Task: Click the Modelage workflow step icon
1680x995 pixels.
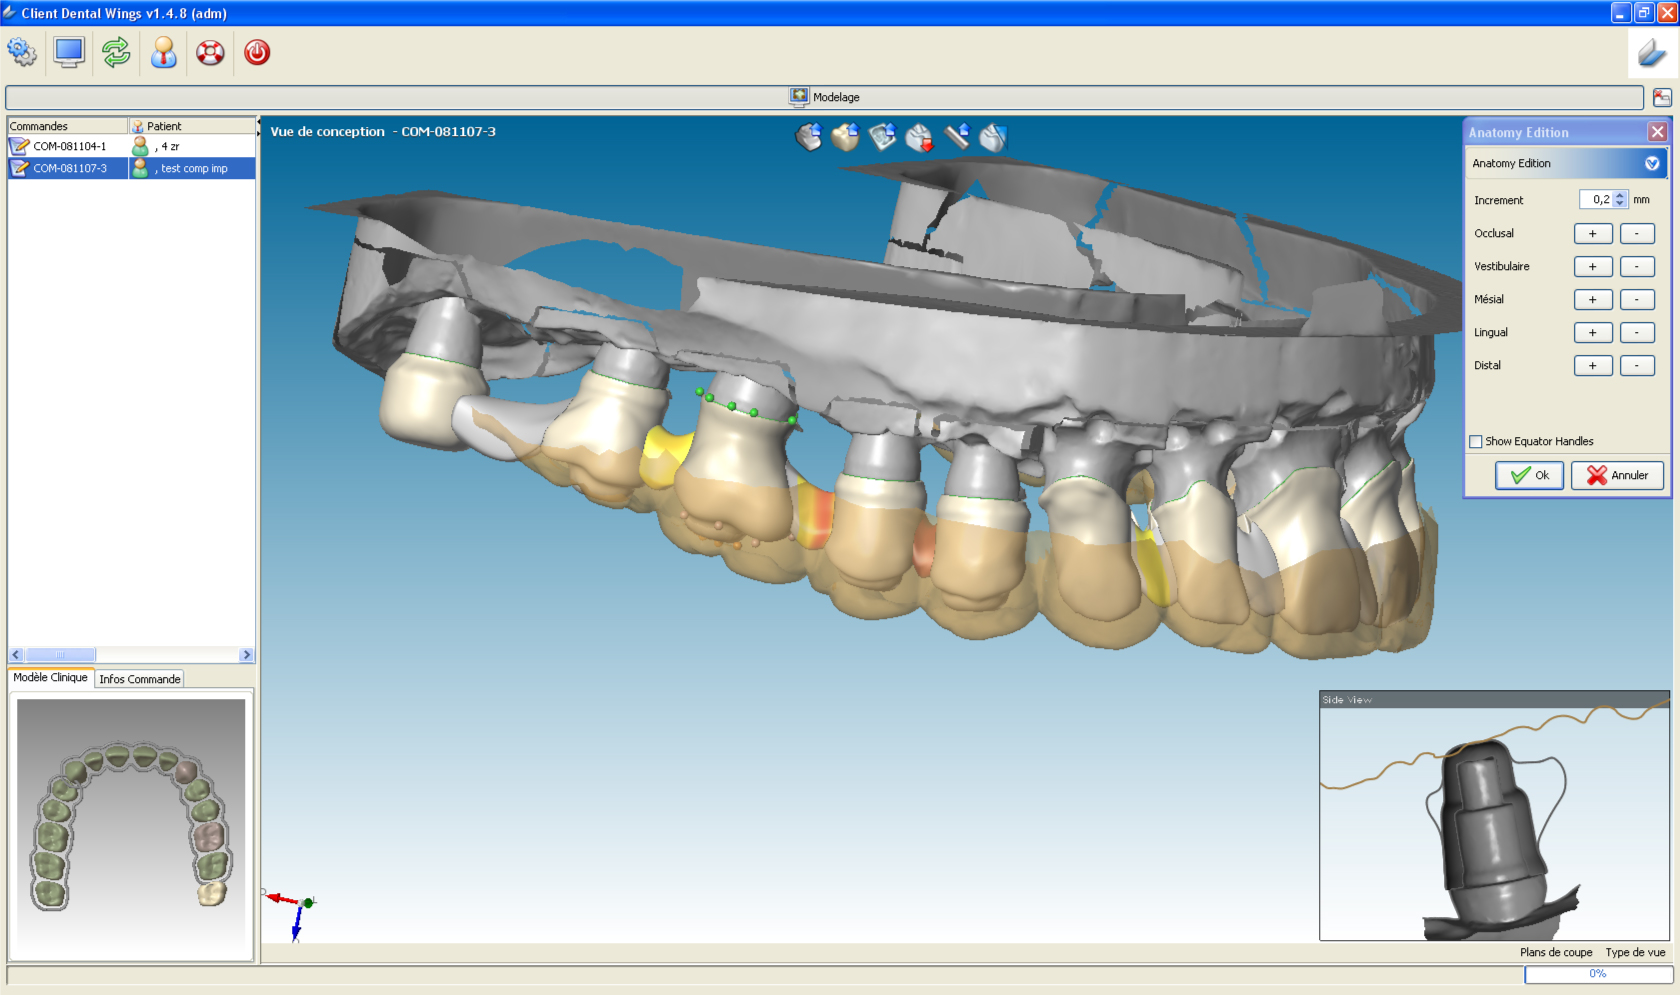Action: 798,96
